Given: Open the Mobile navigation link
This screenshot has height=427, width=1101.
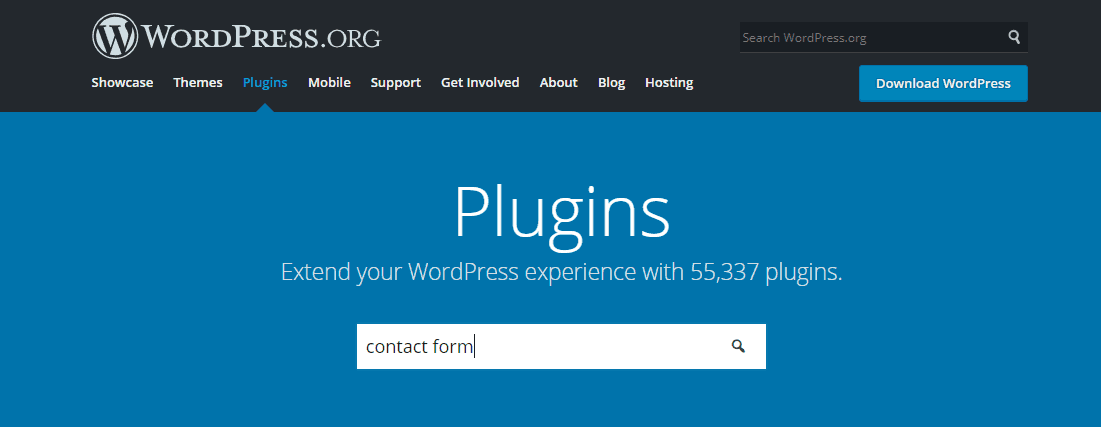Looking at the screenshot, I should [x=329, y=83].
